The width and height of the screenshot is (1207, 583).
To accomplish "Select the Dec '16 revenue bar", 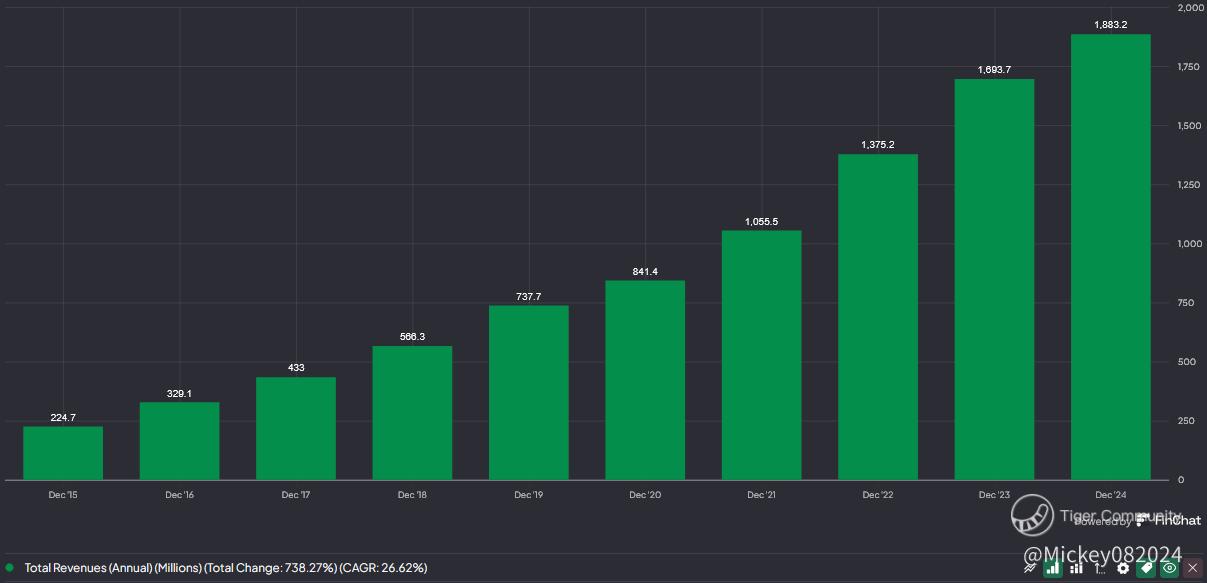I will point(179,441).
